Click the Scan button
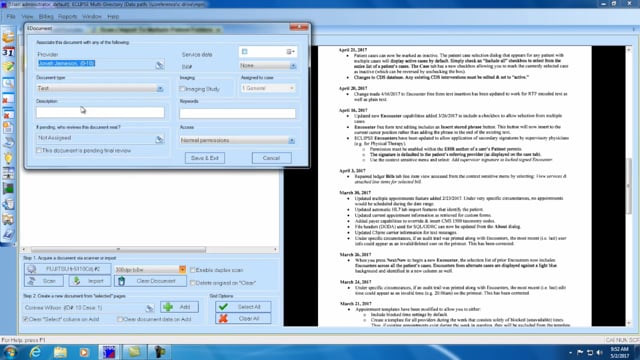The height and width of the screenshot is (360, 640). (44, 281)
